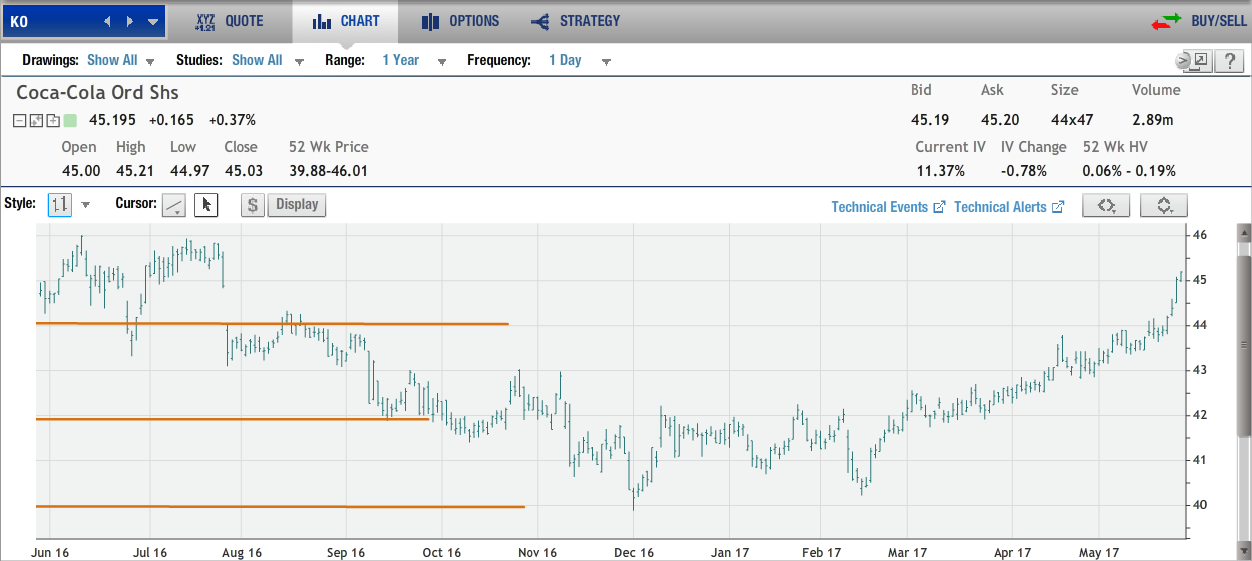Click the horizontal zoom arrows button

pyautogui.click(x=1106, y=206)
